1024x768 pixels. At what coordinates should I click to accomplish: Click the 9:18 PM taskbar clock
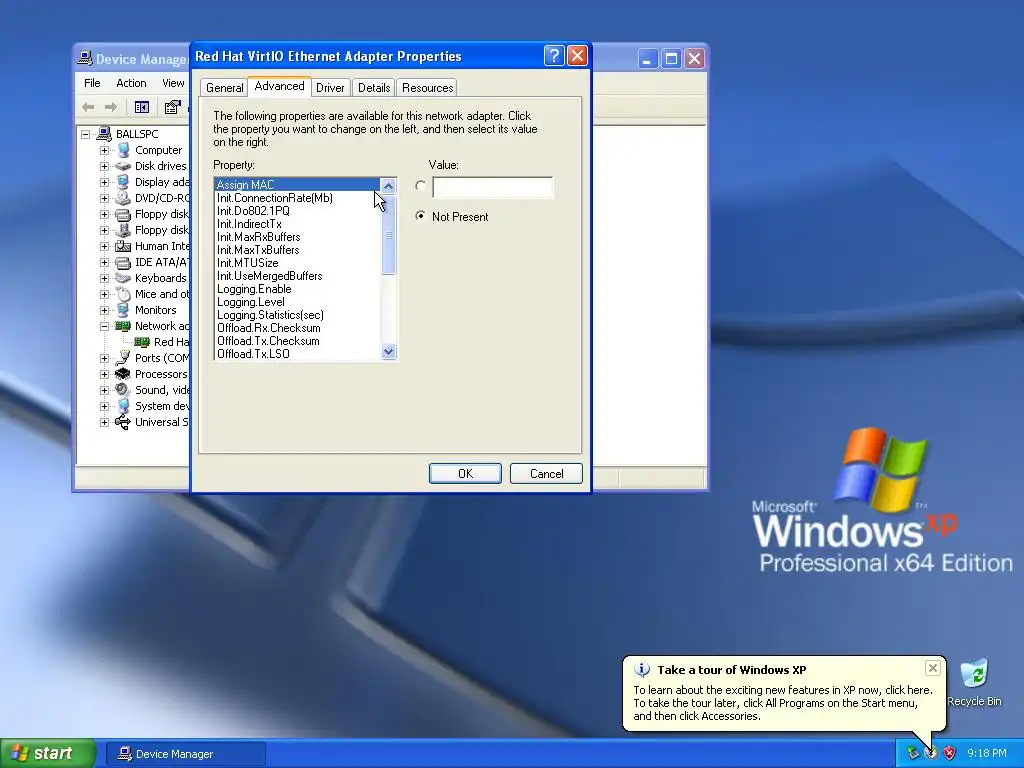[987, 753]
